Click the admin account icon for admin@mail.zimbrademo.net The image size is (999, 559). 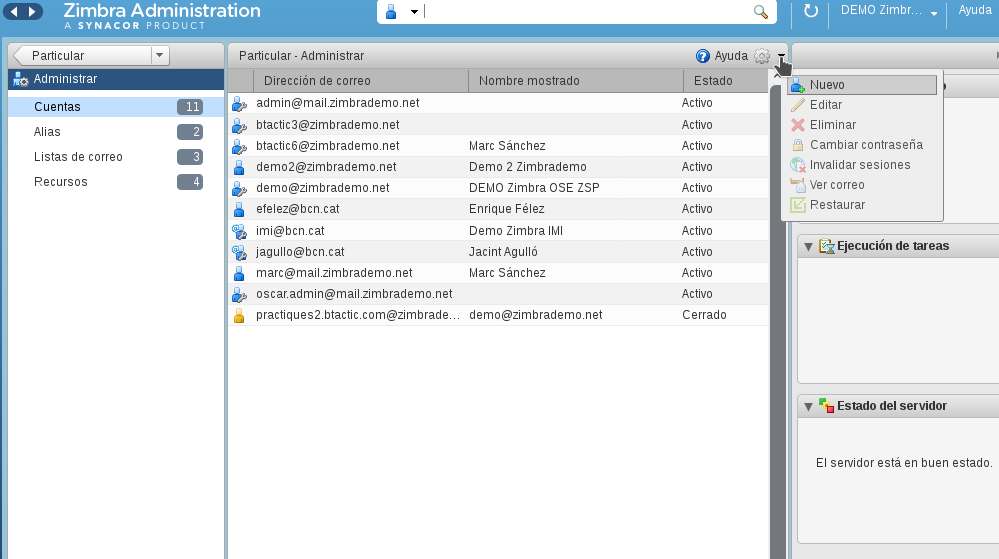pos(239,103)
